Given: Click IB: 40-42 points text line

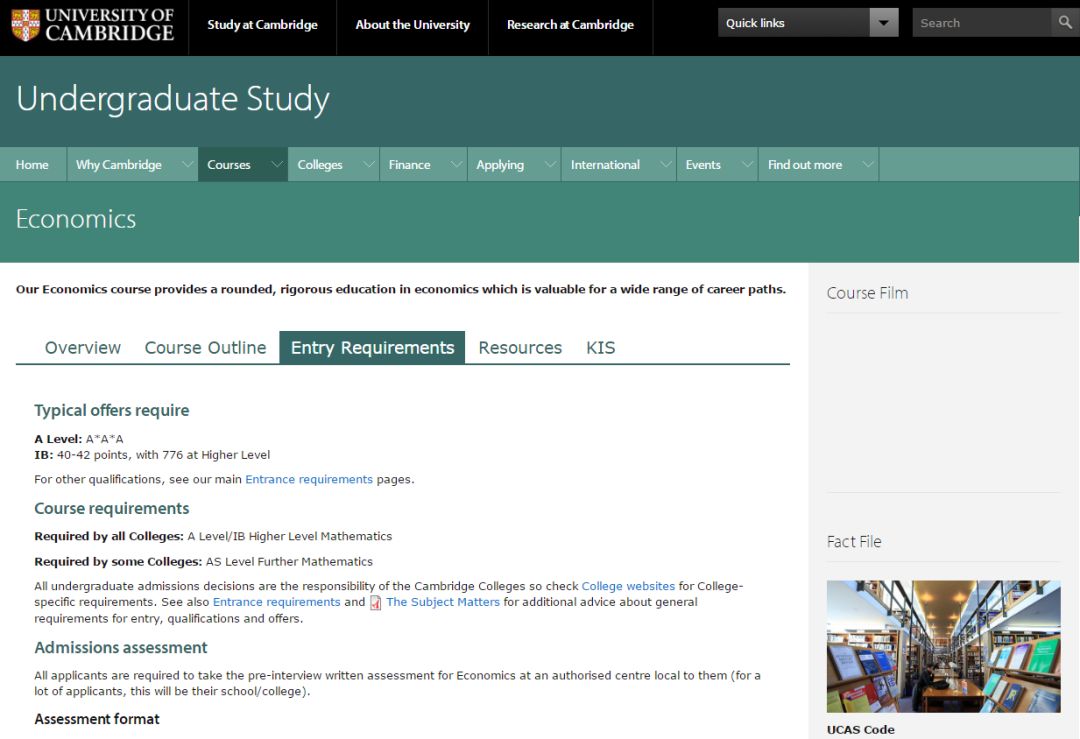Looking at the screenshot, I should point(152,455).
